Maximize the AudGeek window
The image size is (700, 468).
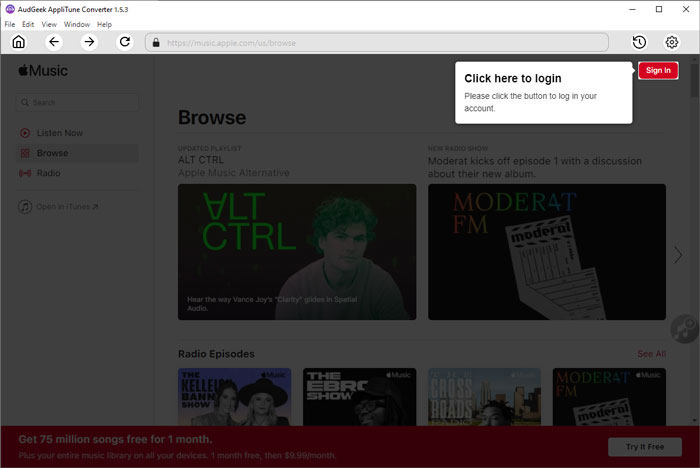click(659, 9)
